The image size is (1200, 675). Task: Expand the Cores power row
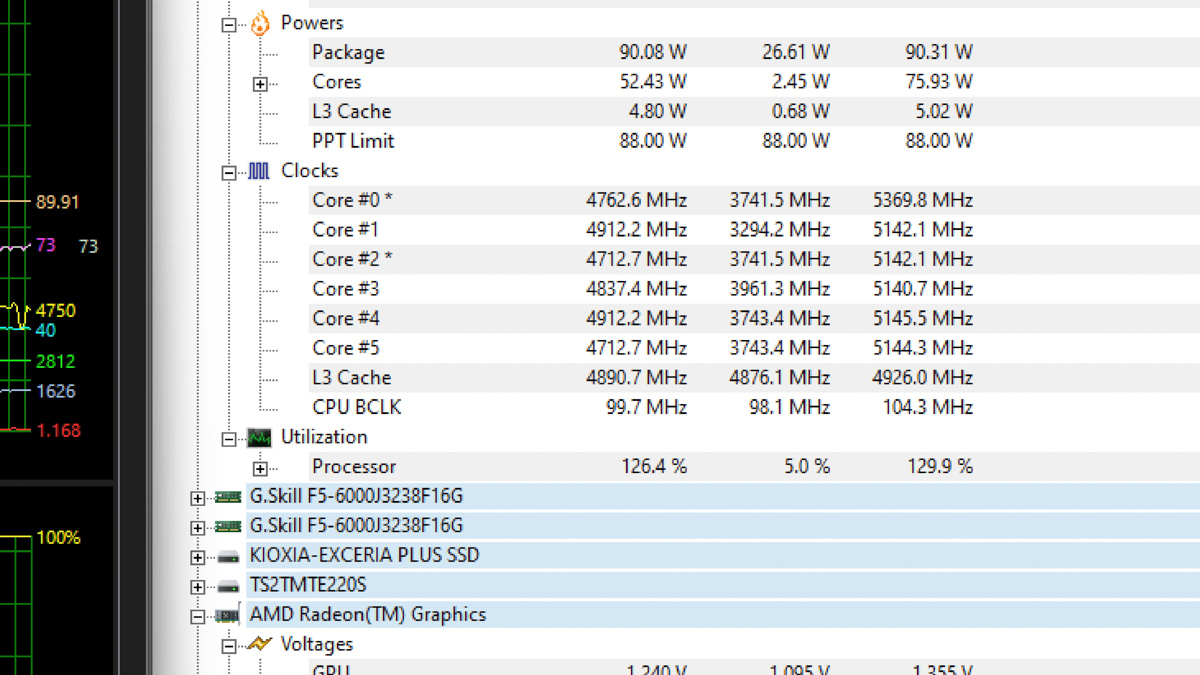tap(260, 85)
